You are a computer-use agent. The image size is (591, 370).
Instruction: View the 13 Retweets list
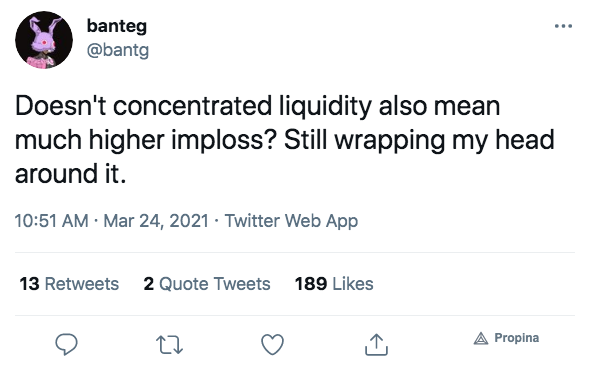pyautogui.click(x=69, y=284)
